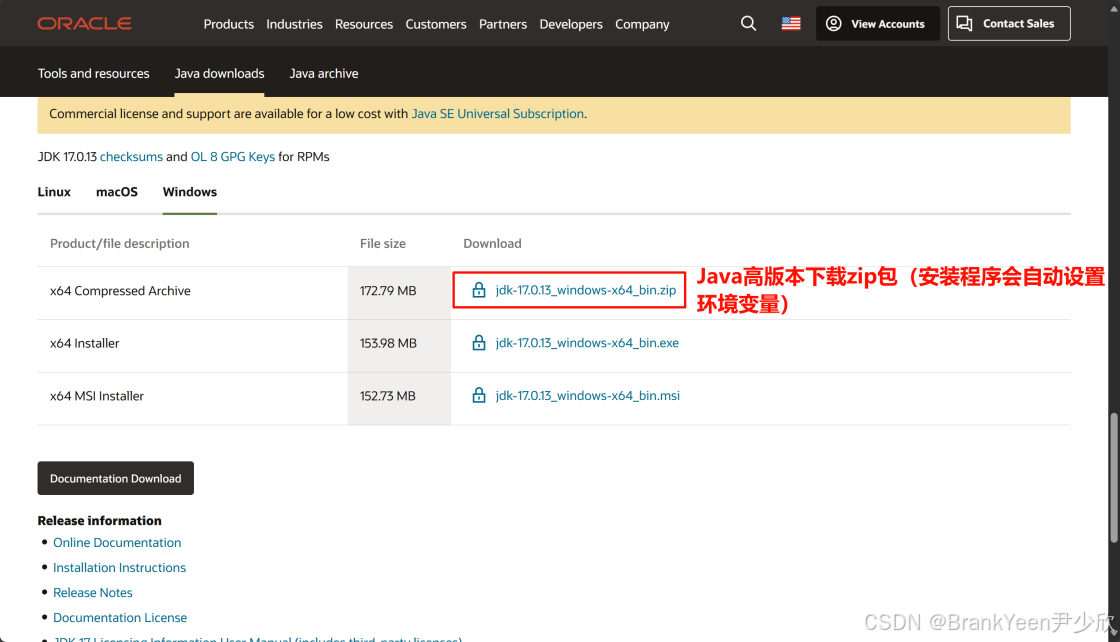Click the user icon in View Accounts
The height and width of the screenshot is (642, 1120).
click(x=834, y=24)
